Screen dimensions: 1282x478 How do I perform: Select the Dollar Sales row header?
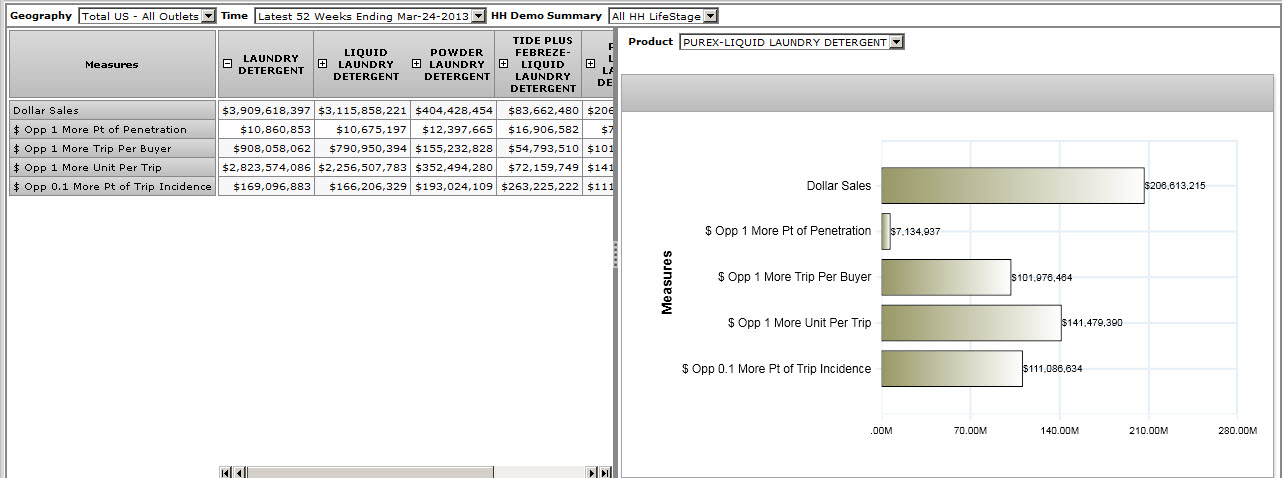tap(112, 111)
